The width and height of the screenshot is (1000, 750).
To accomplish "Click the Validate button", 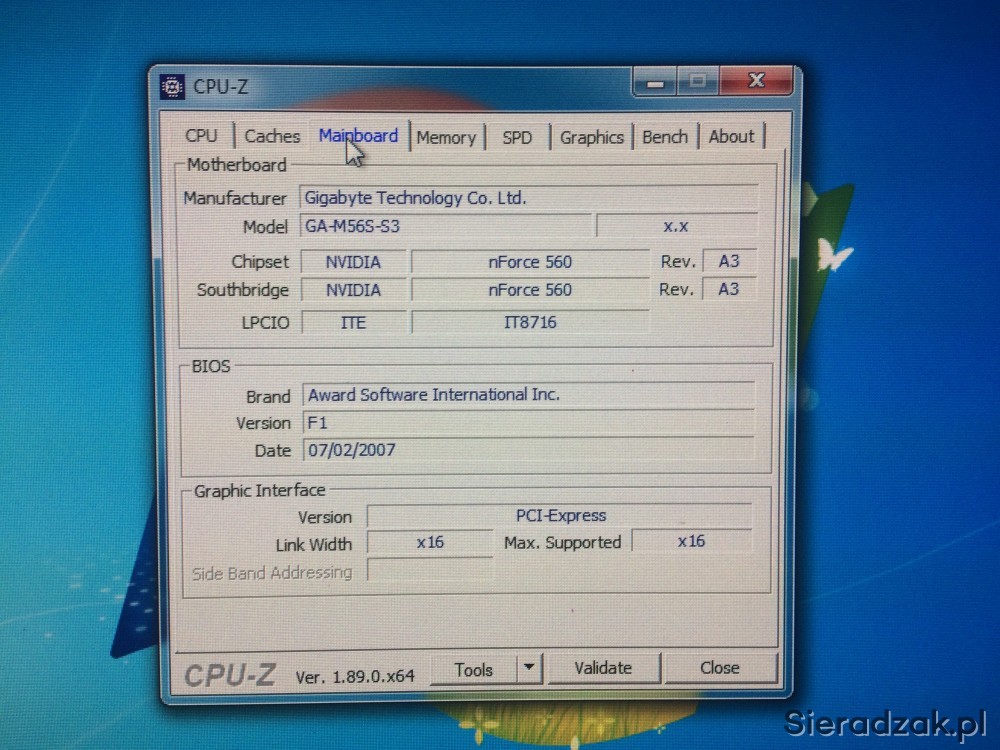I will 603,668.
